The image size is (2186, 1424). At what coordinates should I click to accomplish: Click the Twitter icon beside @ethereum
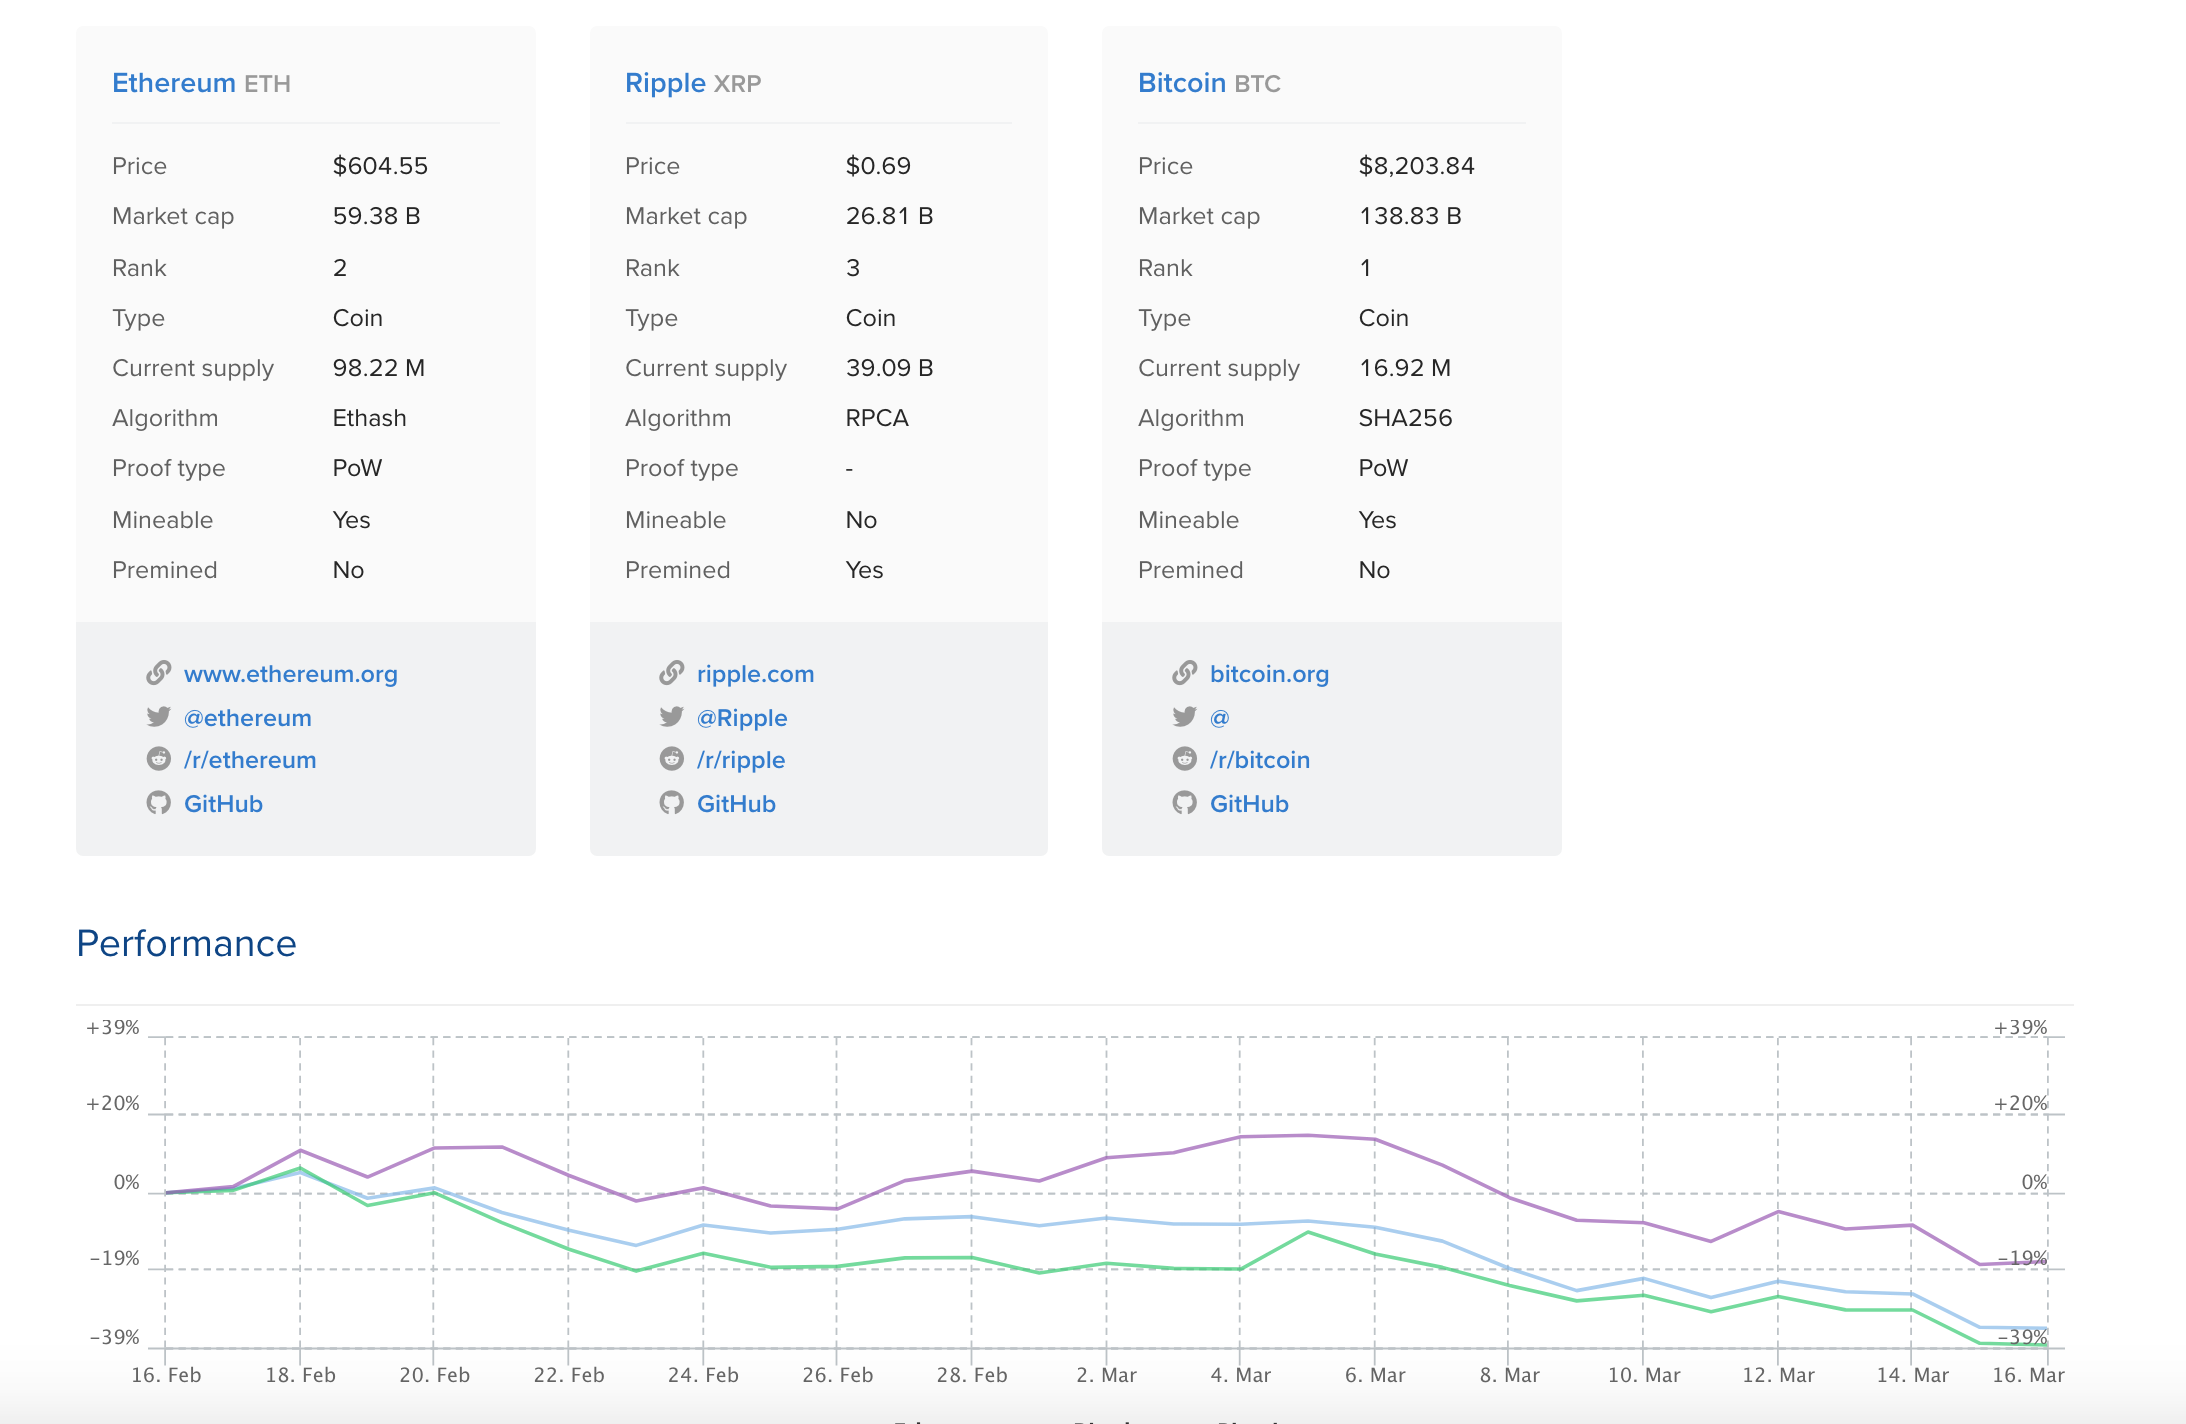tap(158, 717)
